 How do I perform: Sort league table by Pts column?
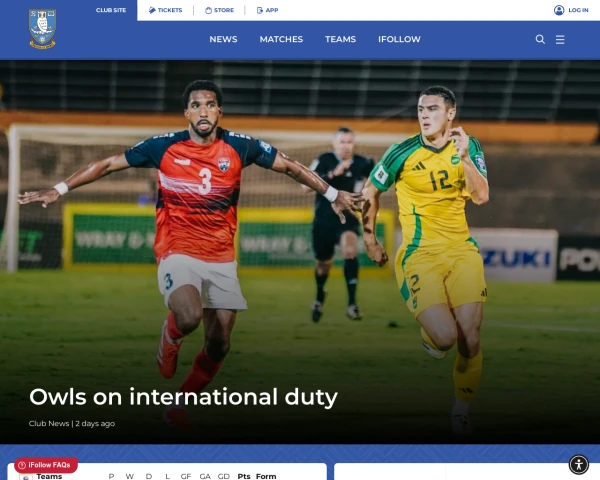pos(244,476)
